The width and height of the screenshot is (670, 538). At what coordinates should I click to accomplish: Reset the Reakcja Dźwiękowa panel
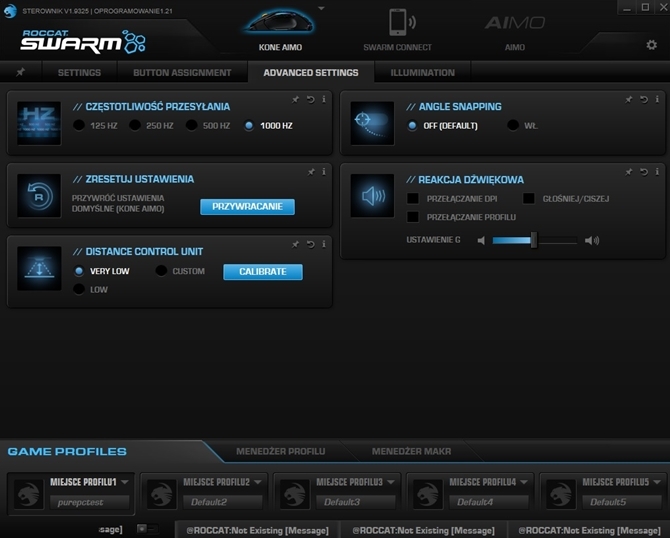tap(644, 172)
